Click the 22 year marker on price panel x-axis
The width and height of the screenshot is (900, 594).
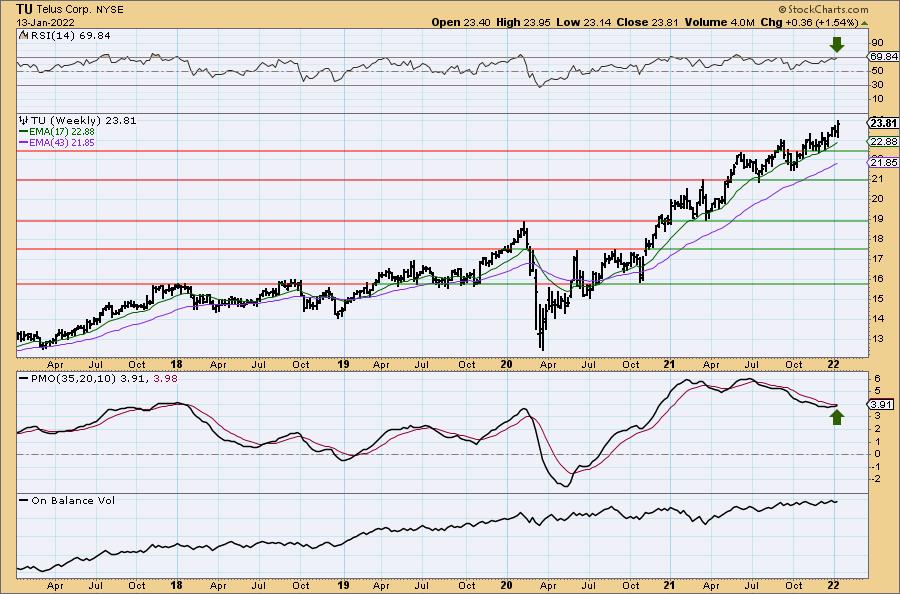pyautogui.click(x=834, y=364)
